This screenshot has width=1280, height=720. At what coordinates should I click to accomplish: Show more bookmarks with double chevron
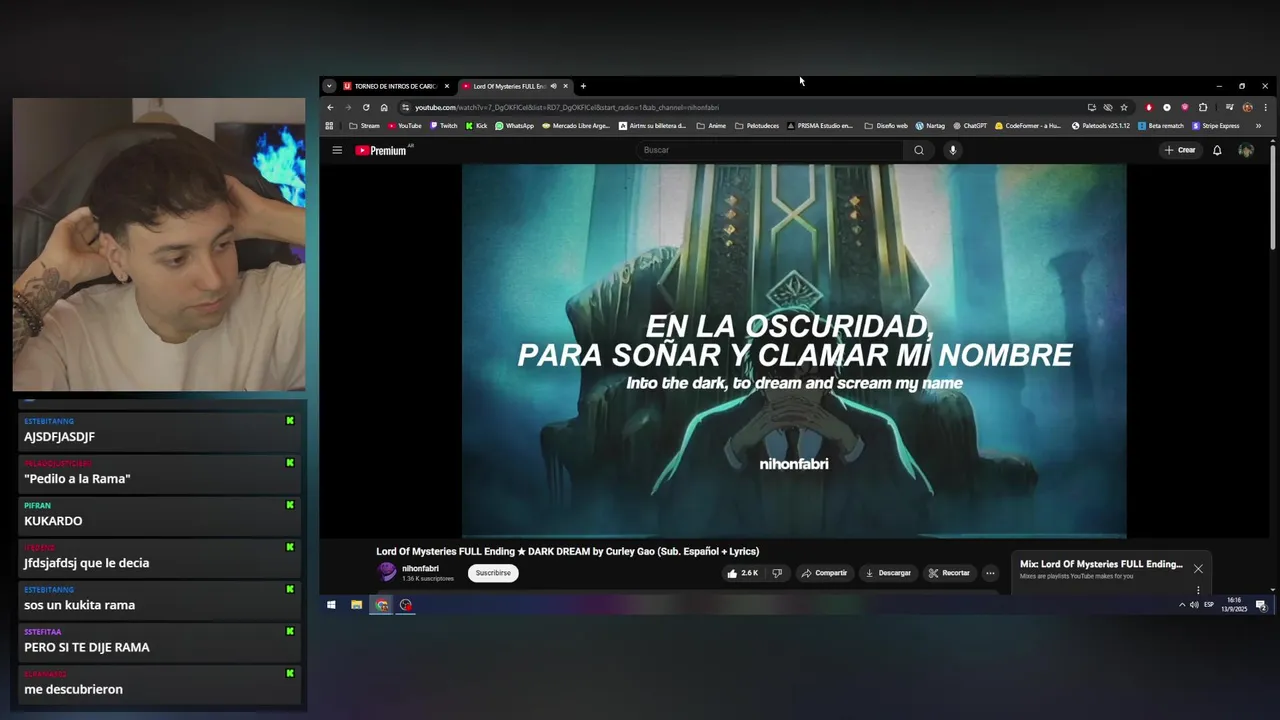coord(1258,126)
